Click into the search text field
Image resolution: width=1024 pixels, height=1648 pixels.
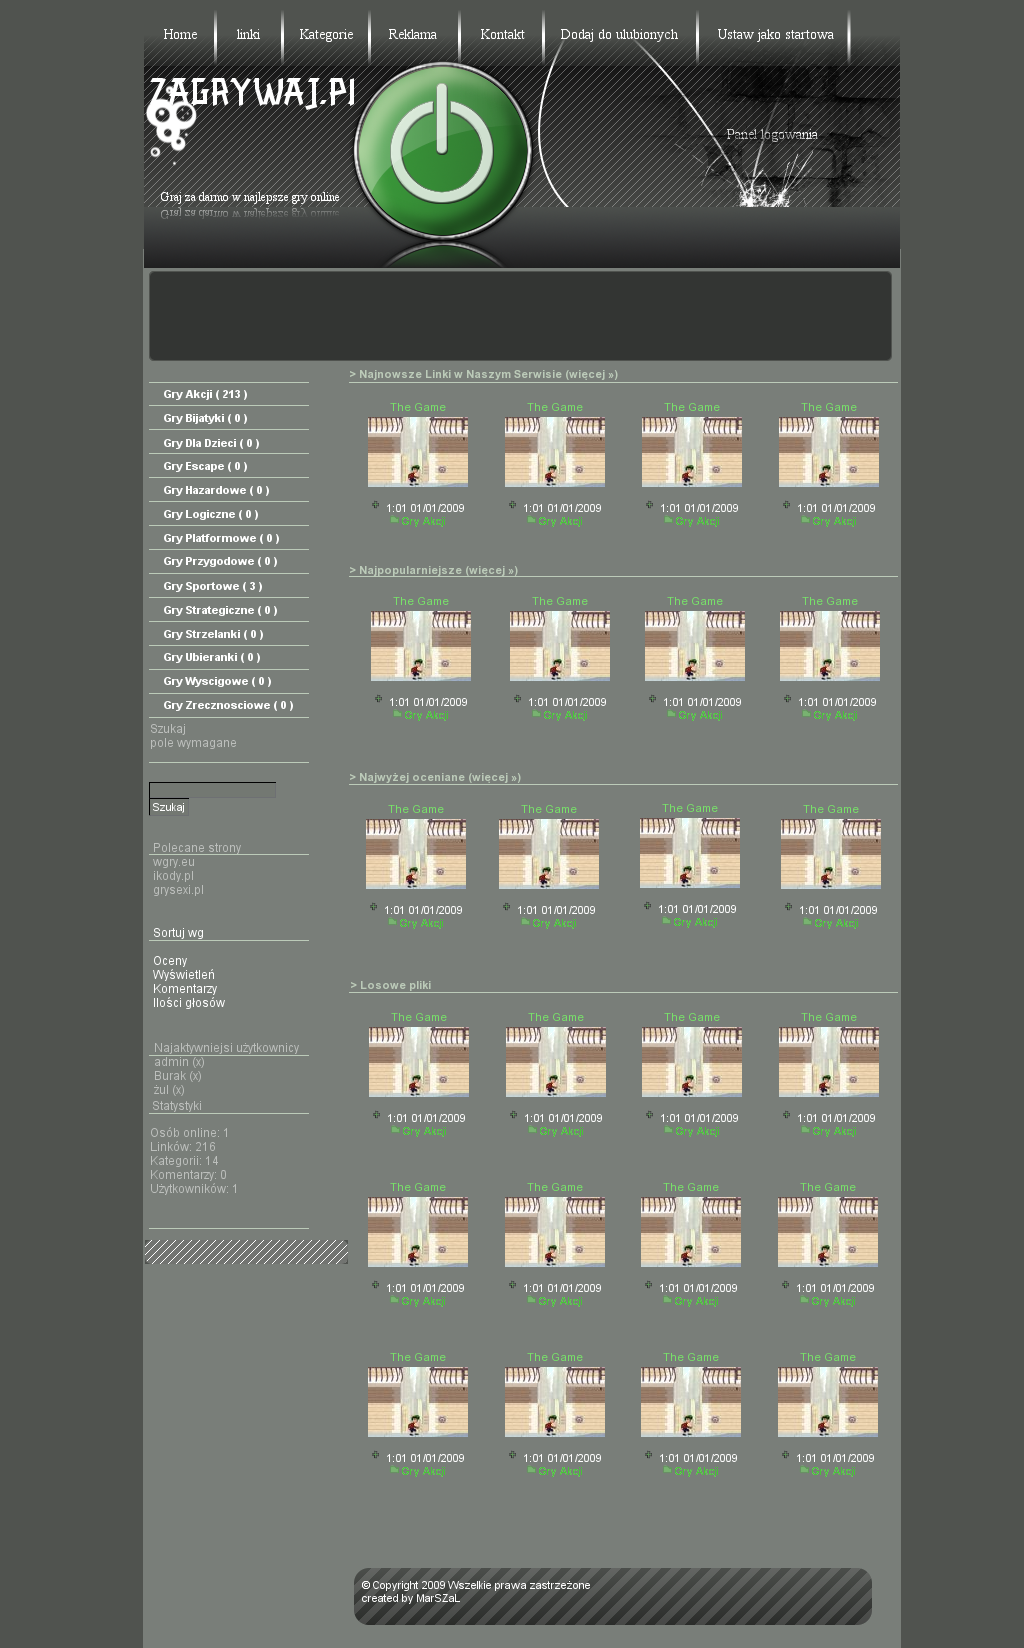(x=212, y=790)
